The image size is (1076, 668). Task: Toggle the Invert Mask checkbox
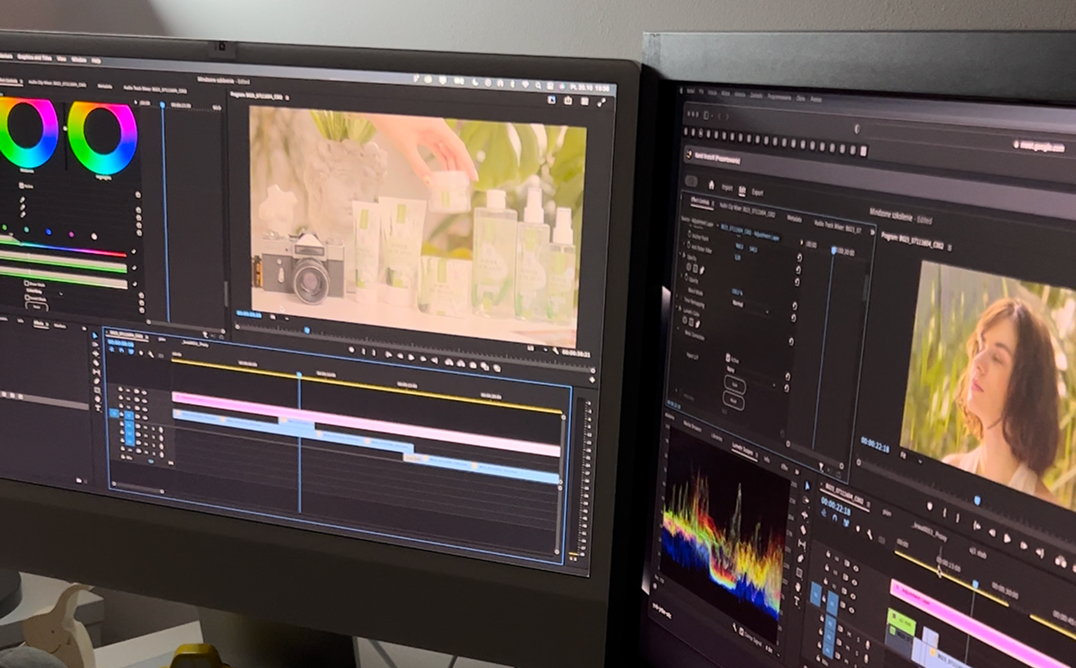pyautogui.click(x=27, y=299)
